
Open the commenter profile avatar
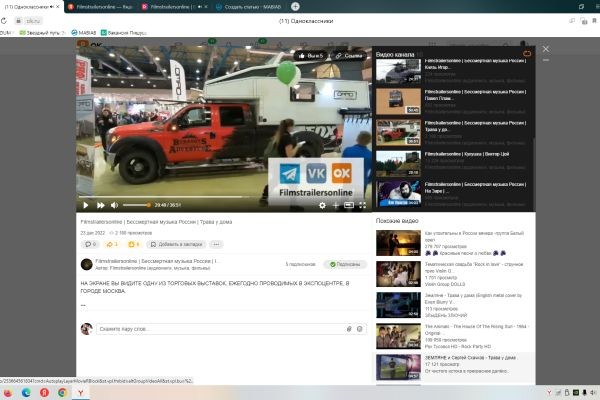[x=86, y=329]
